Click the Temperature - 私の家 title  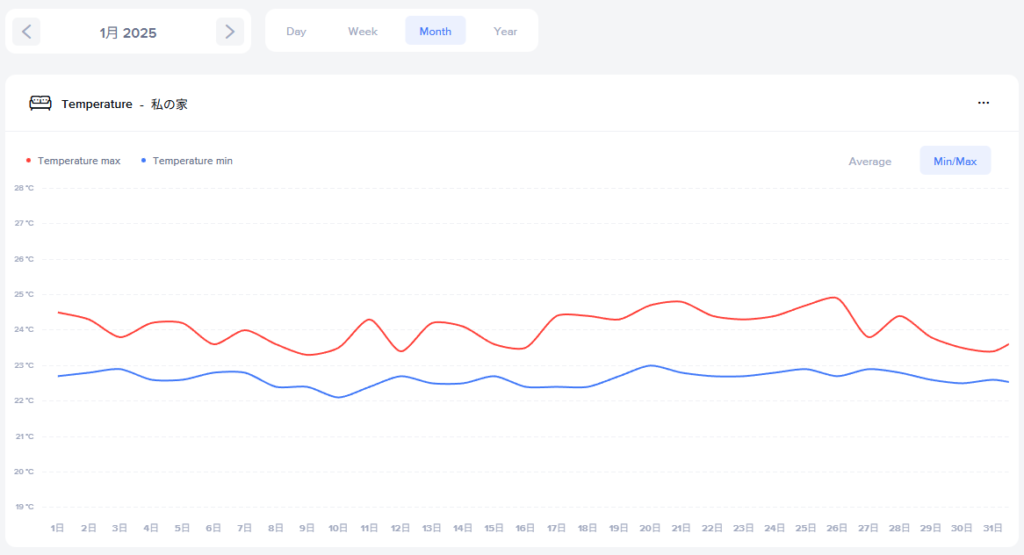124,104
